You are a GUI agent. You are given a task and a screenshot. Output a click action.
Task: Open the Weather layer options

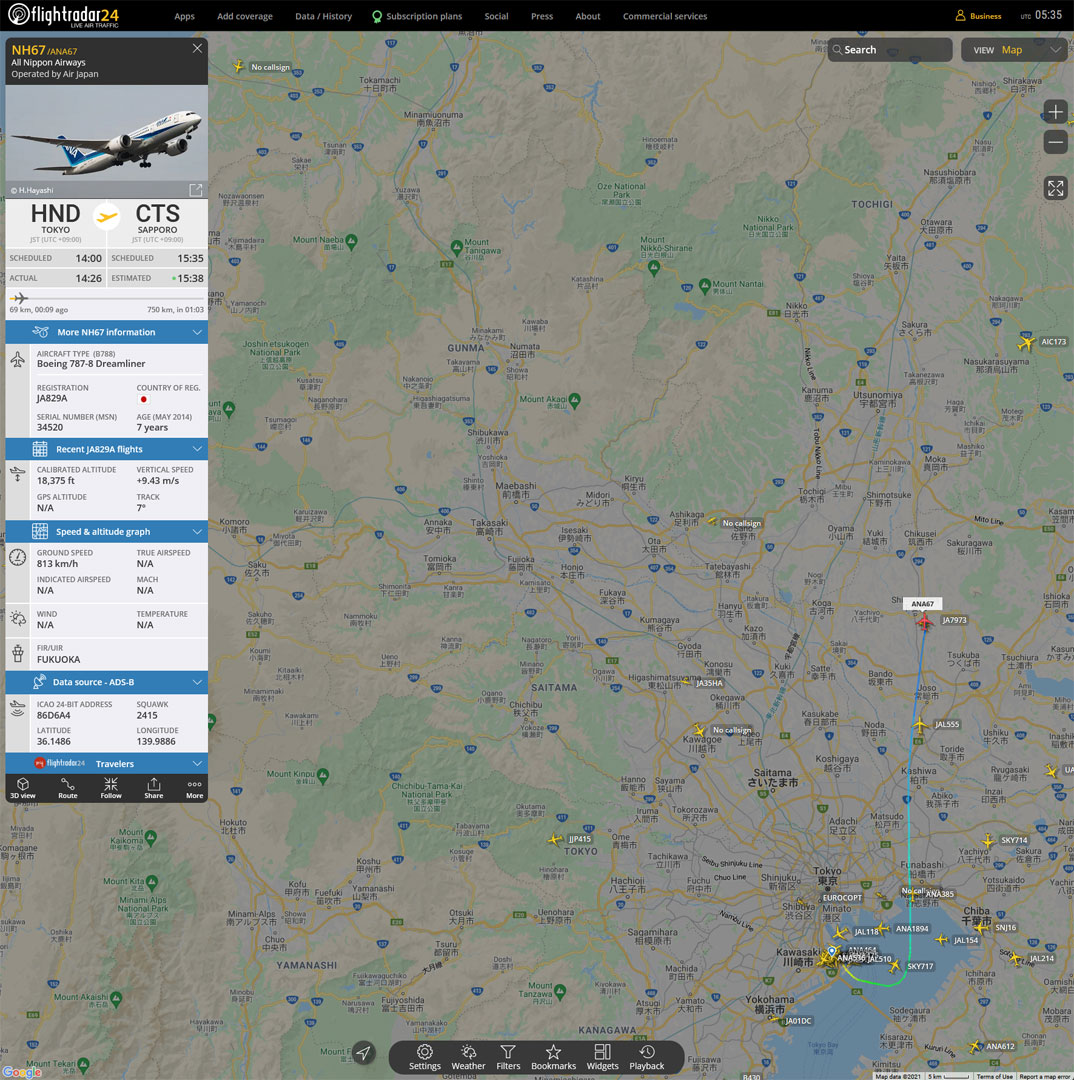(x=468, y=1057)
